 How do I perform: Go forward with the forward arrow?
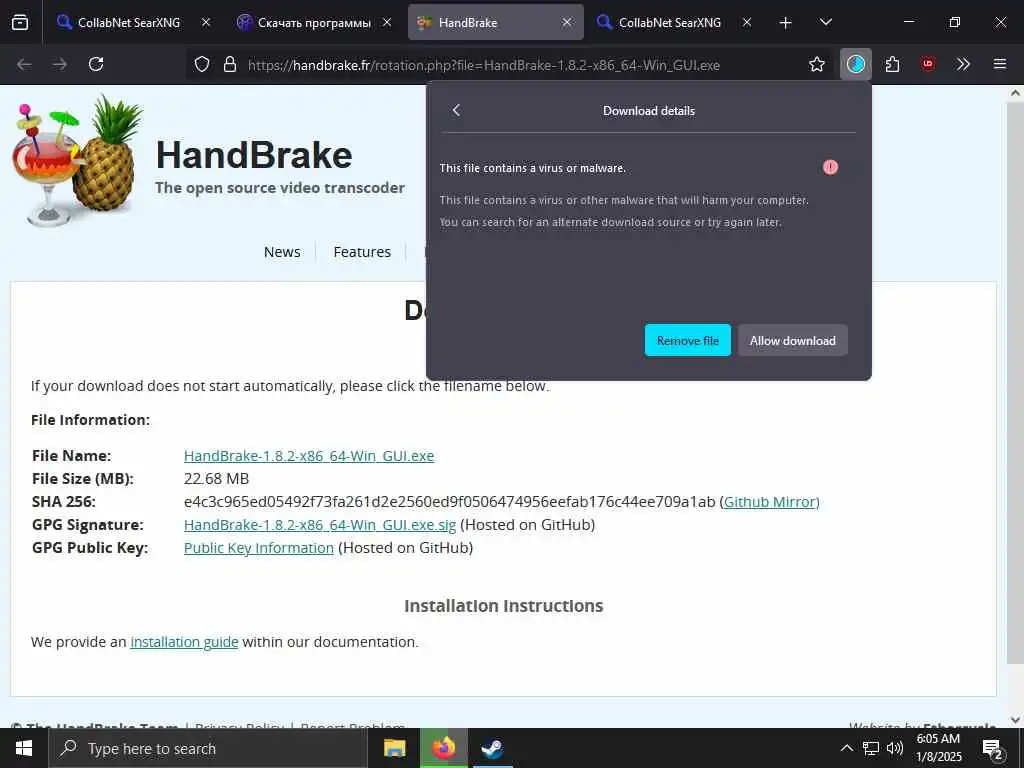pos(60,64)
